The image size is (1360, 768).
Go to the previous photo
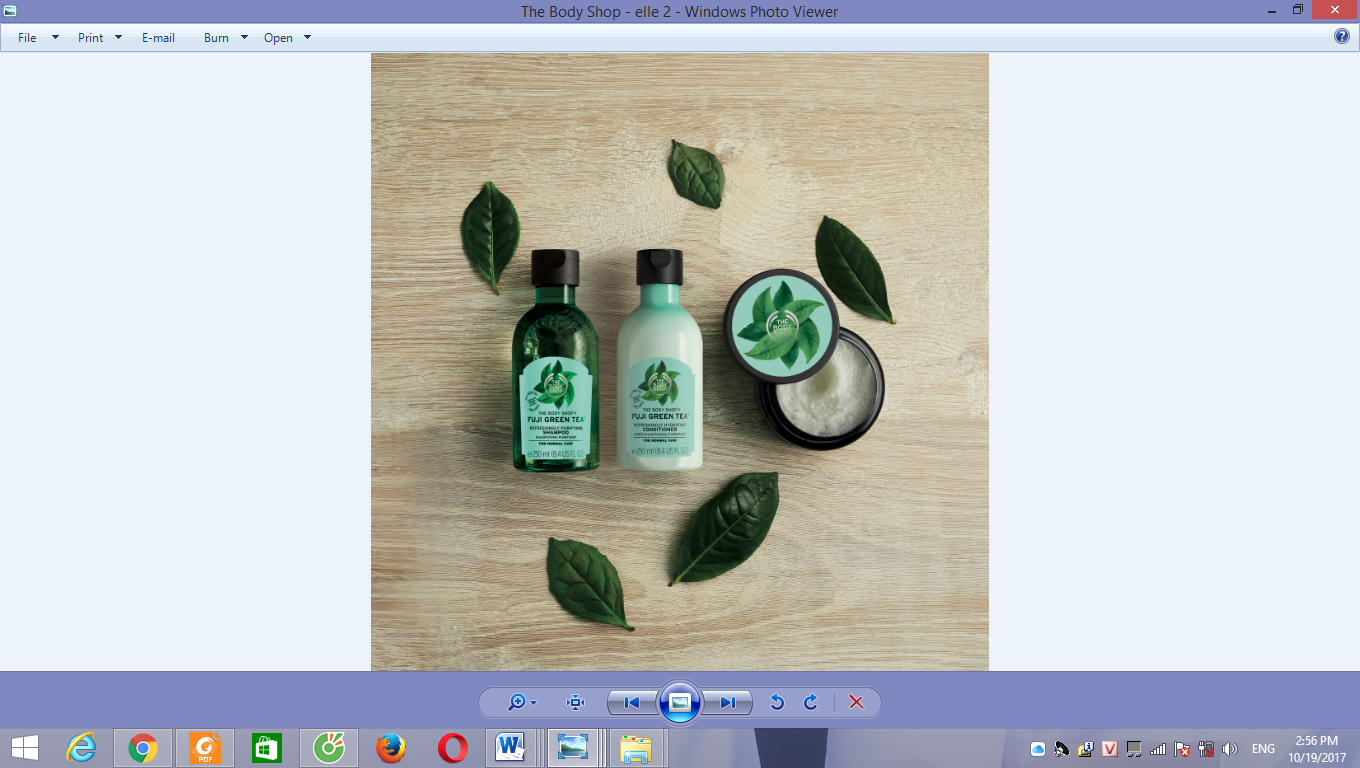coord(632,703)
